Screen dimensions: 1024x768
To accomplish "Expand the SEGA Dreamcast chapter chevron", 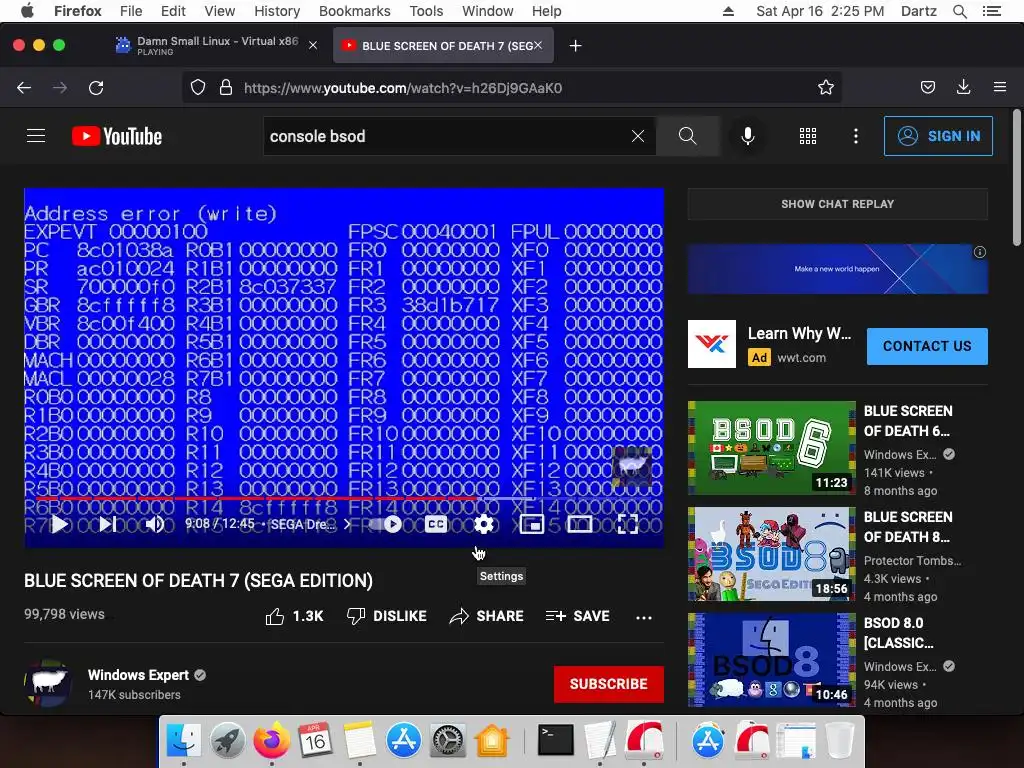I will pos(347,524).
